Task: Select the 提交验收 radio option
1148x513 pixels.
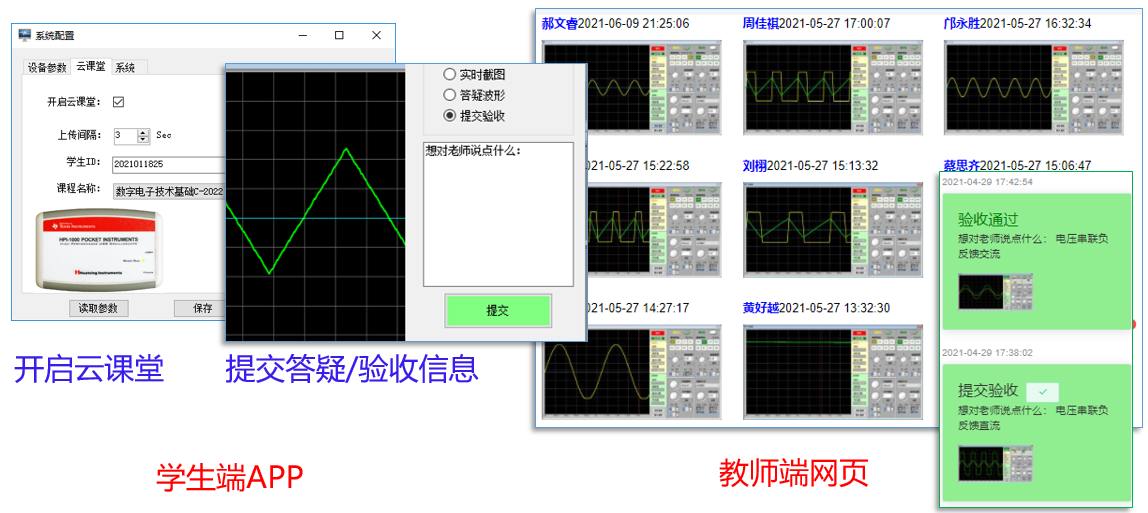Action: point(450,116)
